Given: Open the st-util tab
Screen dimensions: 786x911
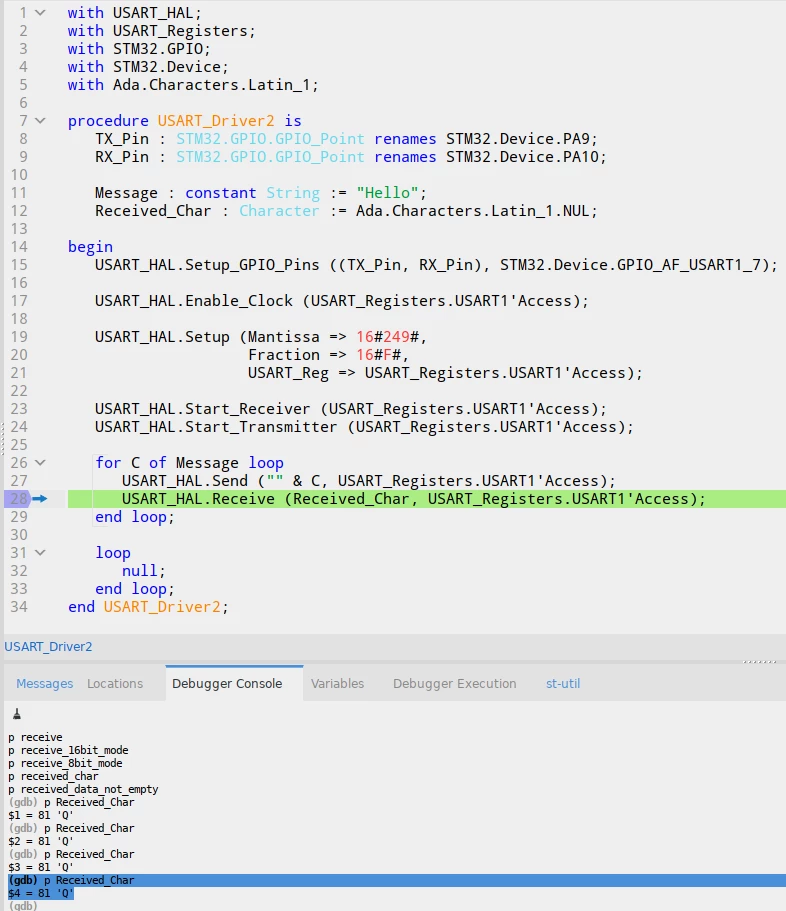Looking at the screenshot, I should pos(563,683).
